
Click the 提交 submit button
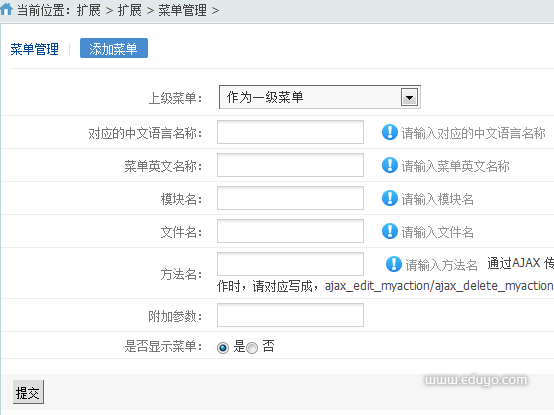point(28,392)
